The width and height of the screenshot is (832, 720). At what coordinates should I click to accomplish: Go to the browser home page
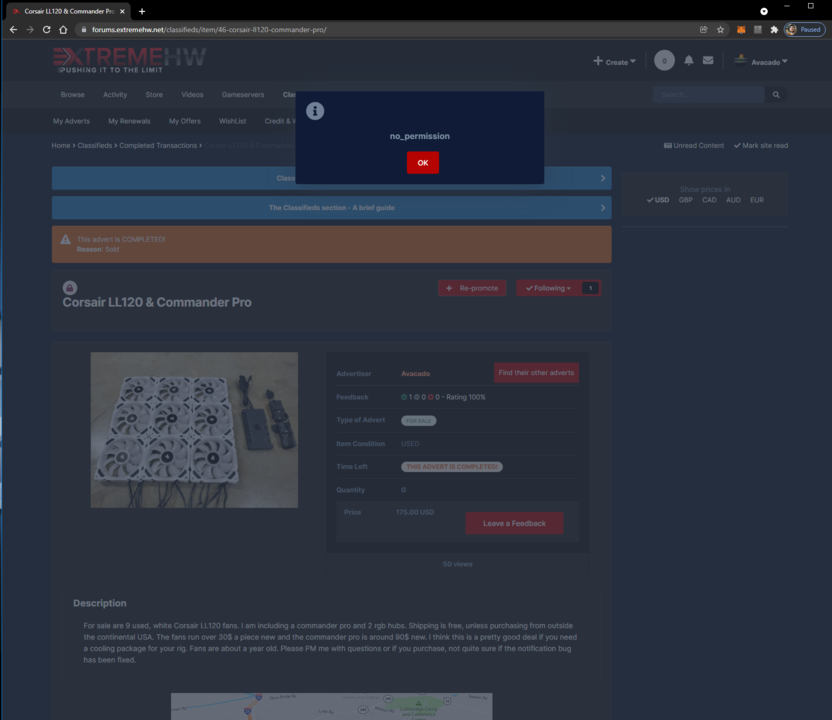click(x=63, y=30)
